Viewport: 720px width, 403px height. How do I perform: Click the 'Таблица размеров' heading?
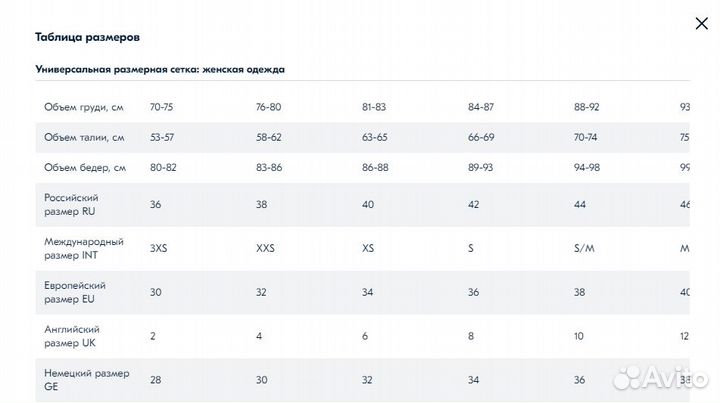click(x=87, y=37)
